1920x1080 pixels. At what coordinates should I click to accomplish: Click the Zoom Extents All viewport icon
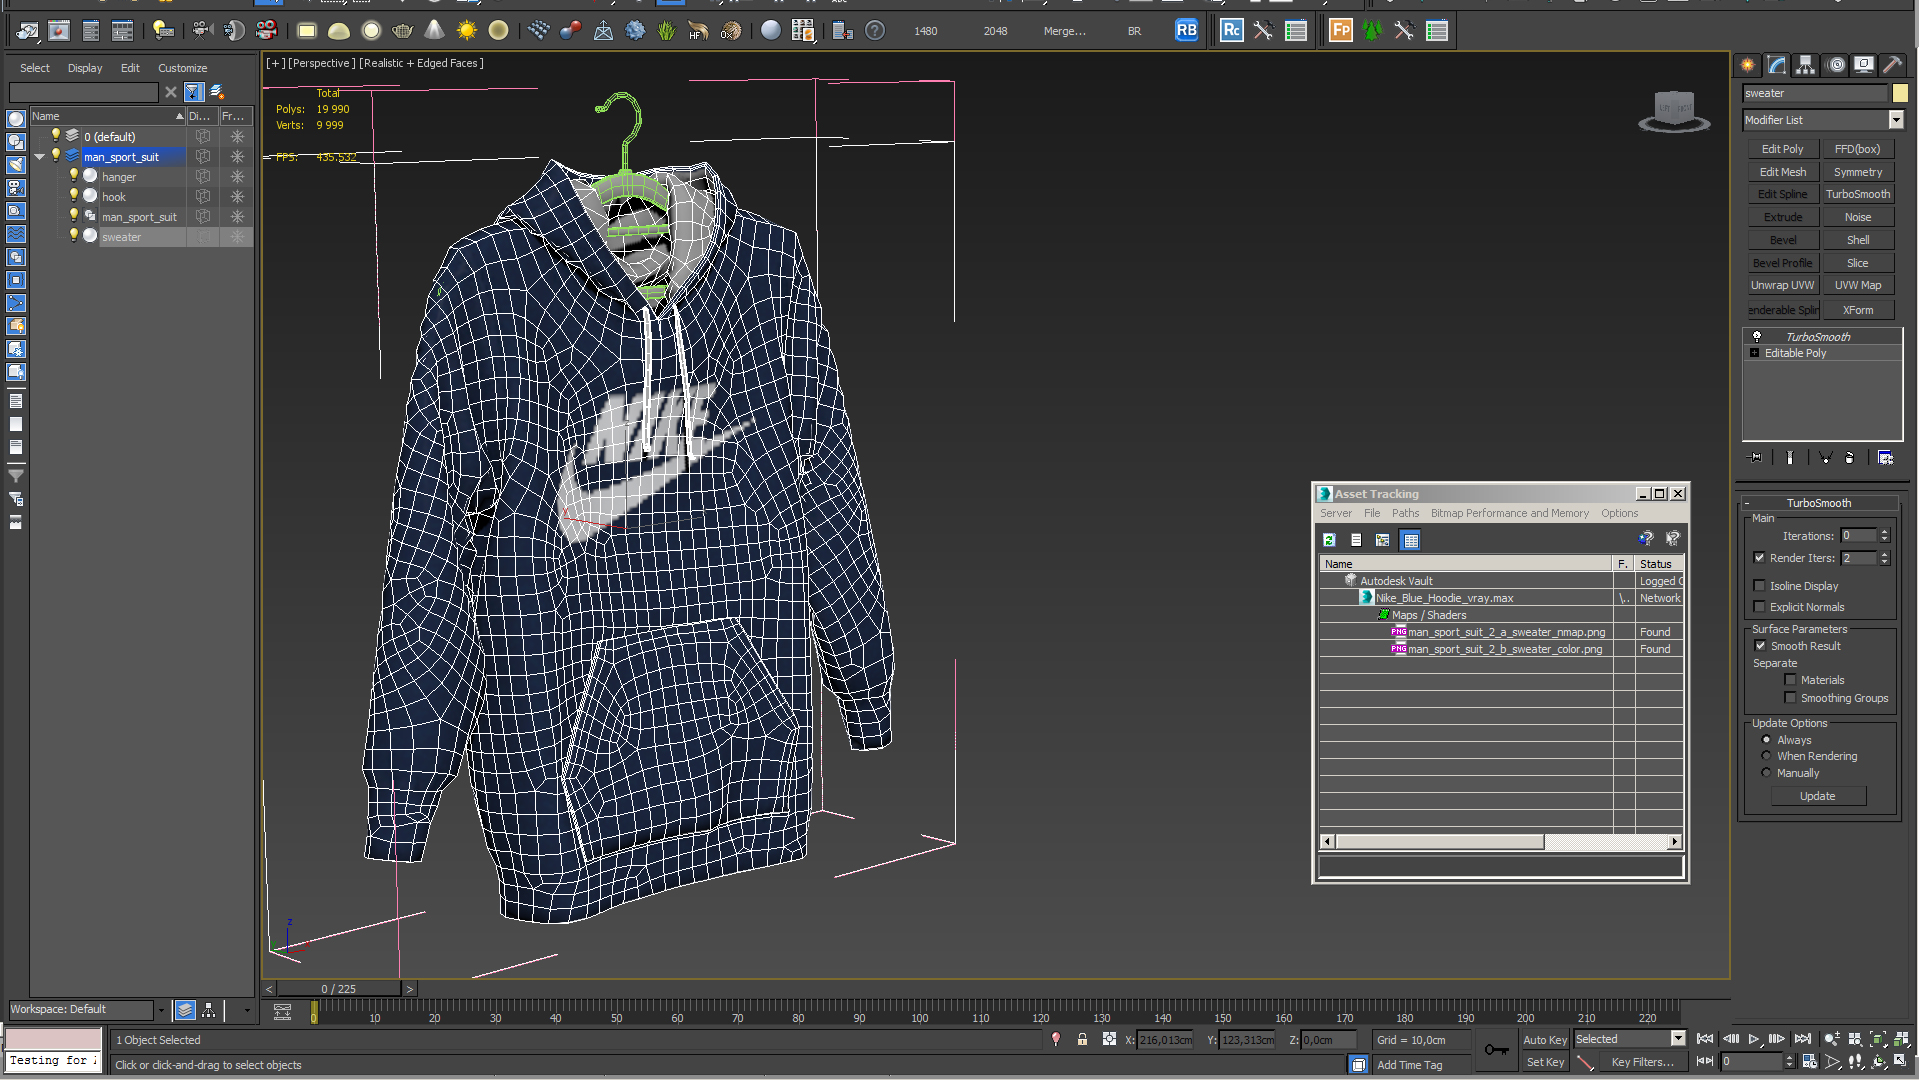[x=1901, y=1040]
